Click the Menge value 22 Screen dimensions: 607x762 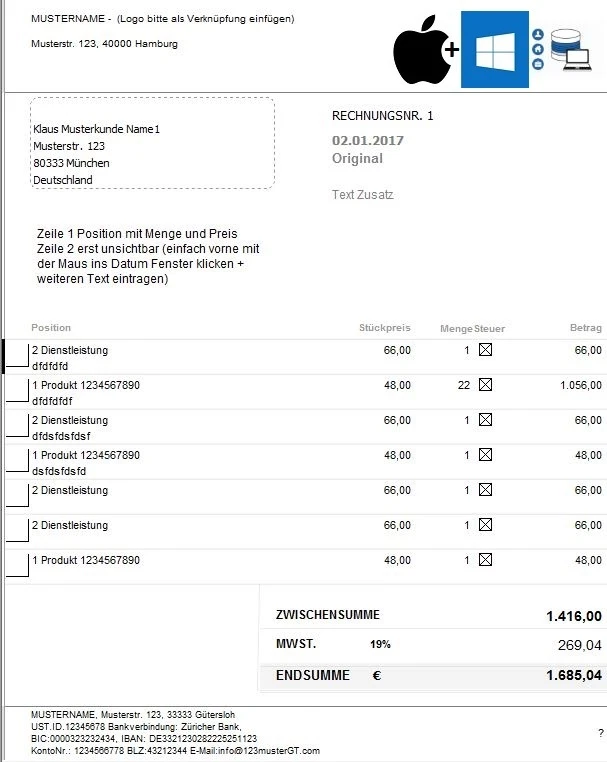click(464, 385)
